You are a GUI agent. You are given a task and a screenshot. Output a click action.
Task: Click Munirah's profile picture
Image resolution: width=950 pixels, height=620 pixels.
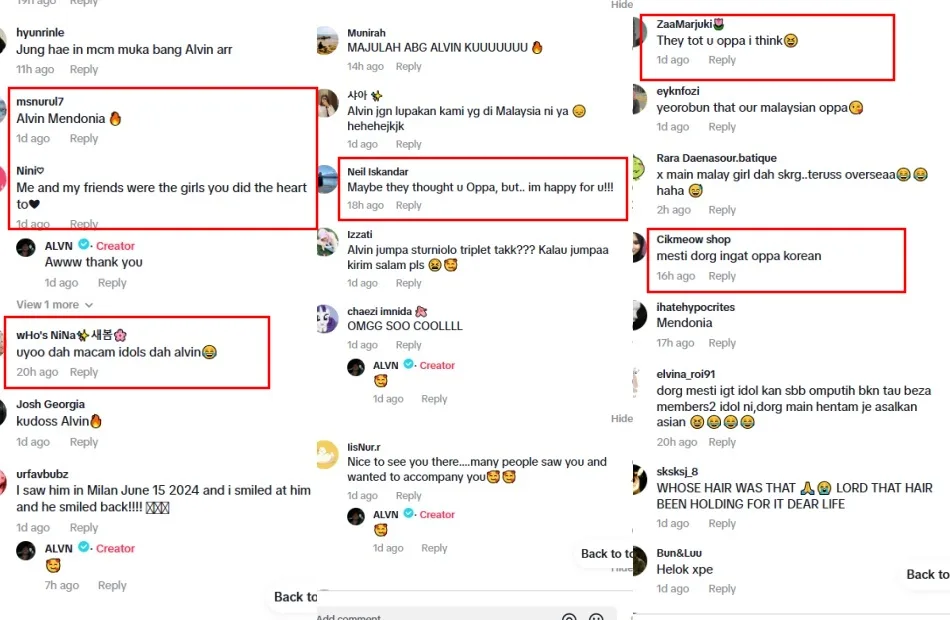point(328,41)
